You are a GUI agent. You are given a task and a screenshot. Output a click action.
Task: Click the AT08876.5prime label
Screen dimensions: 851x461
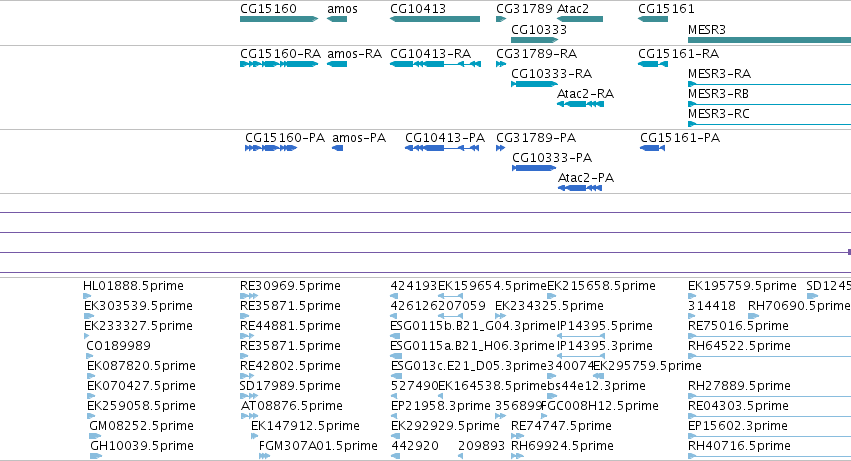pos(291,406)
